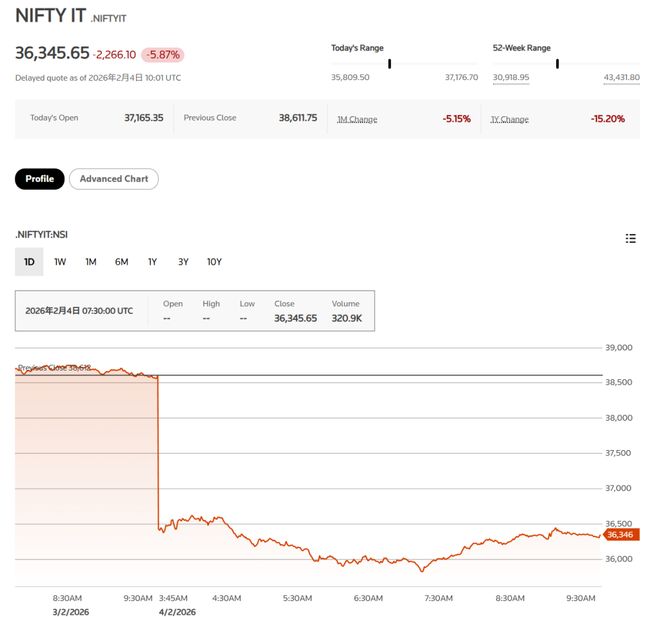The image size is (660, 617).
Task: Switch chart to 1W range
Action: [60, 262]
